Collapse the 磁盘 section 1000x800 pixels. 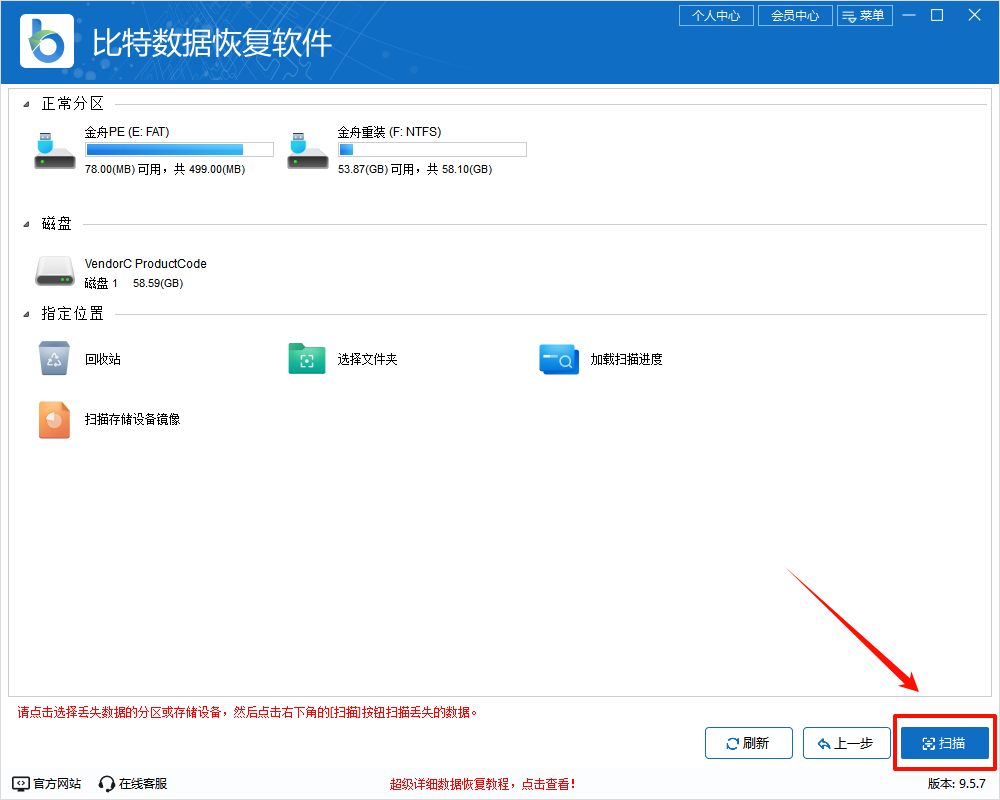pyautogui.click(x=27, y=223)
